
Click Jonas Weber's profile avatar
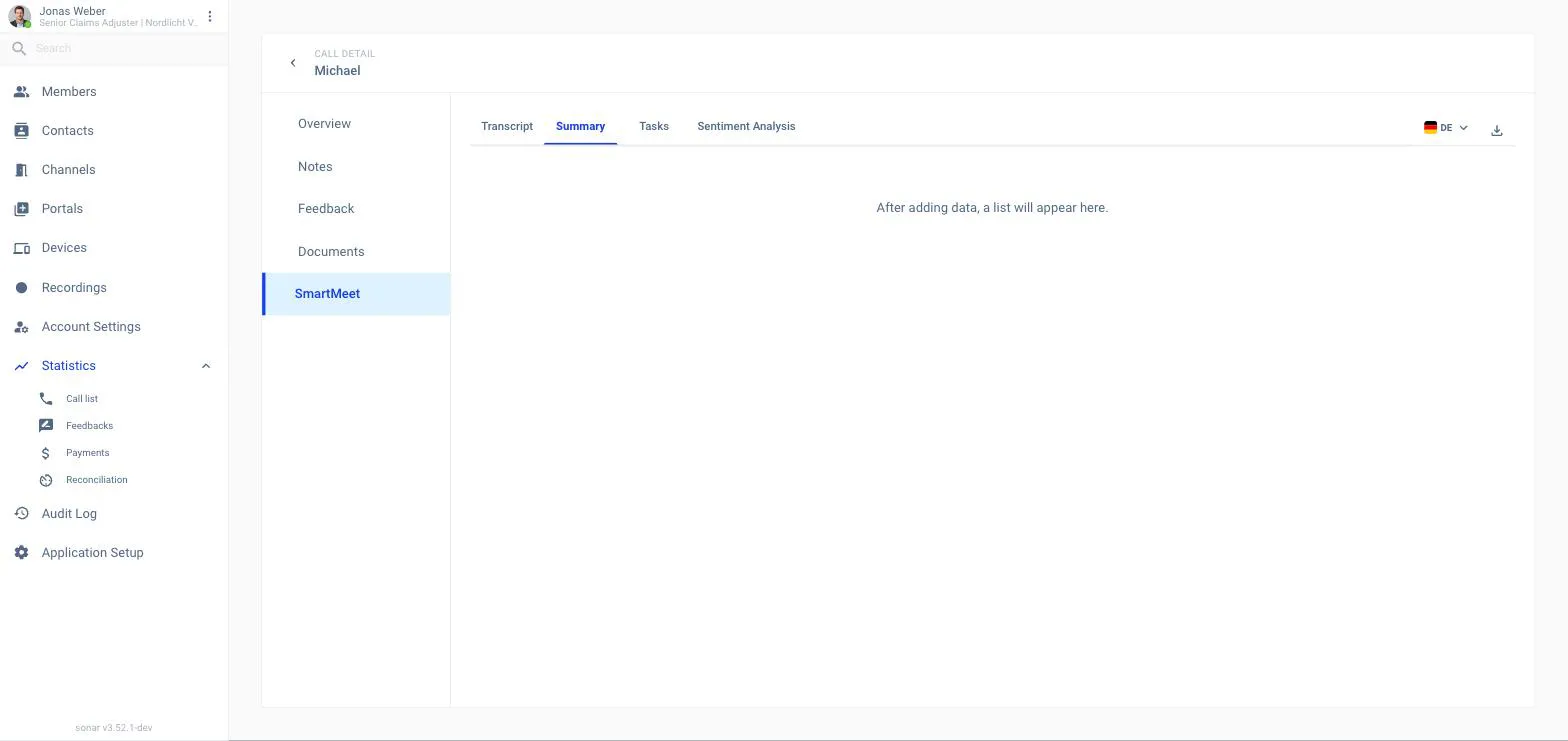[x=19, y=16]
